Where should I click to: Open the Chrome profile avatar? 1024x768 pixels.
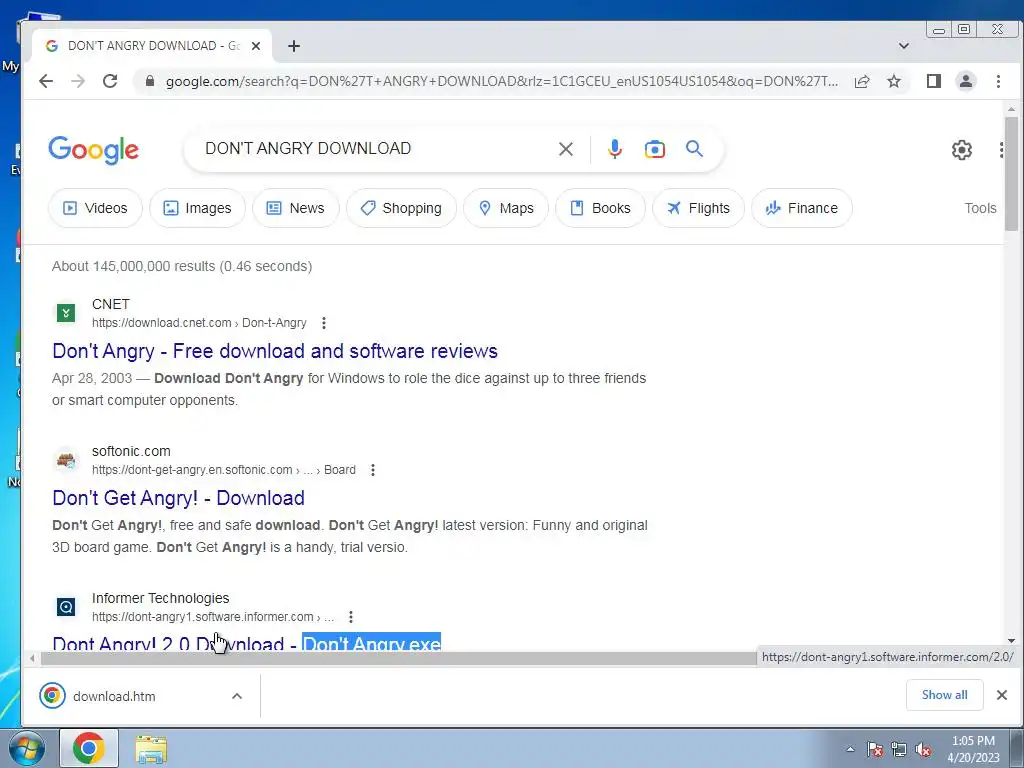tap(966, 81)
